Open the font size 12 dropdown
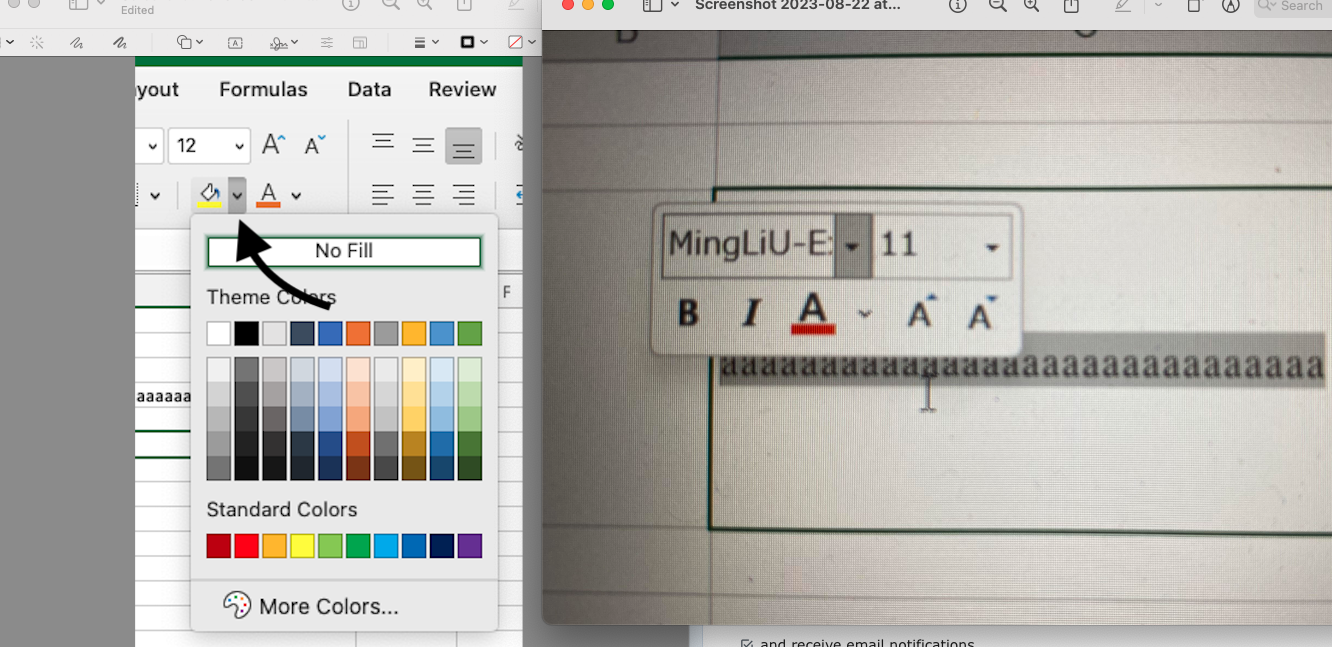The width and height of the screenshot is (1332, 647). point(239,146)
